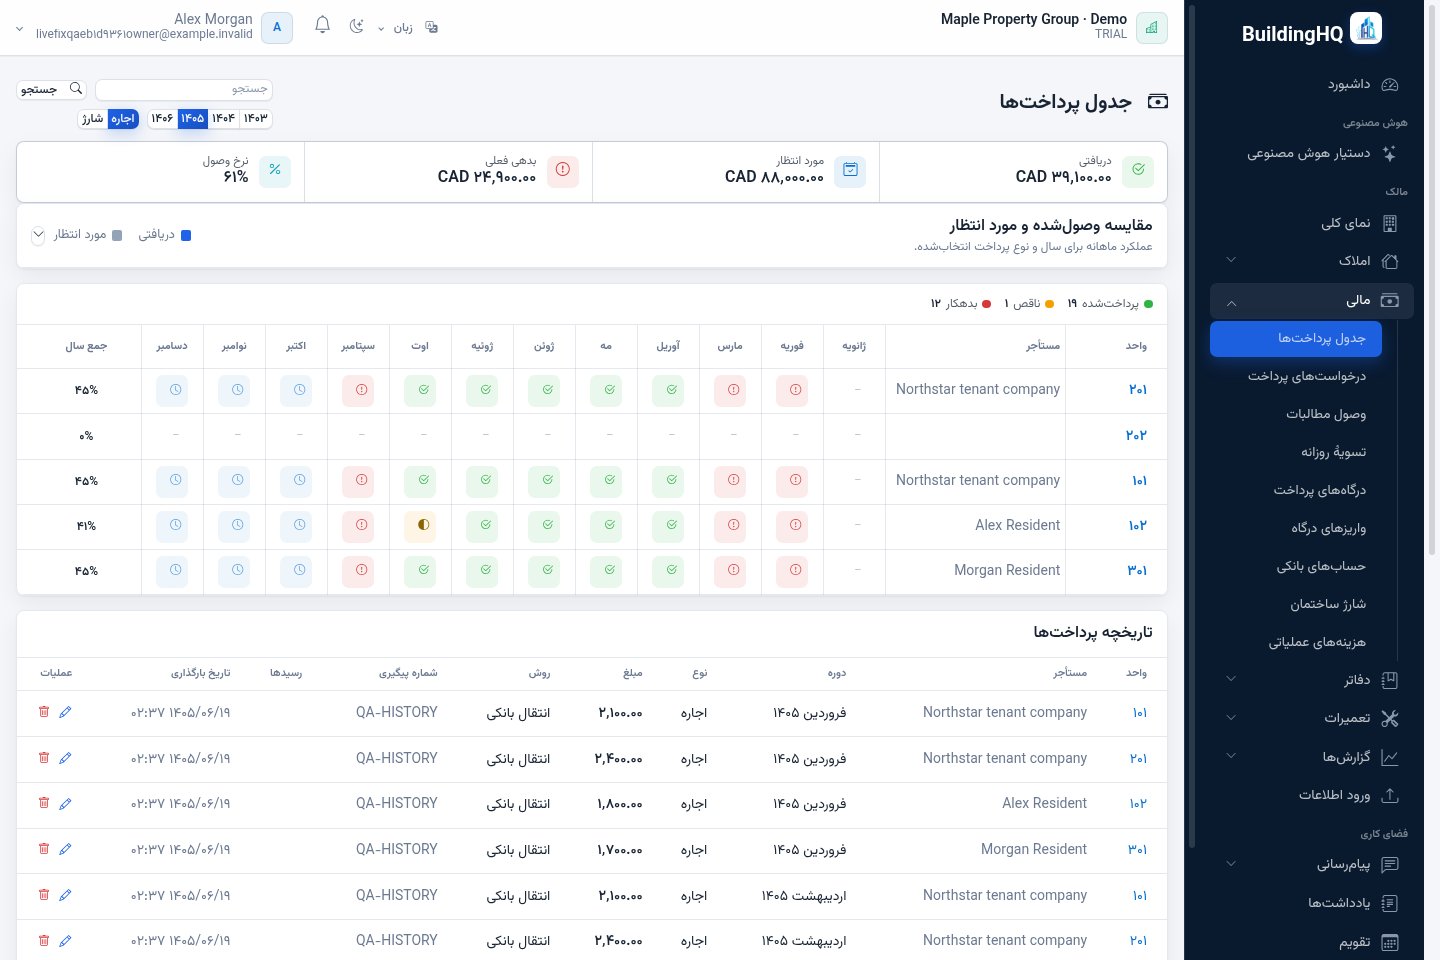This screenshot has width=1440, height=960.
Task: Expand the Alex Morgan account menu chevron
Action: coord(19,29)
